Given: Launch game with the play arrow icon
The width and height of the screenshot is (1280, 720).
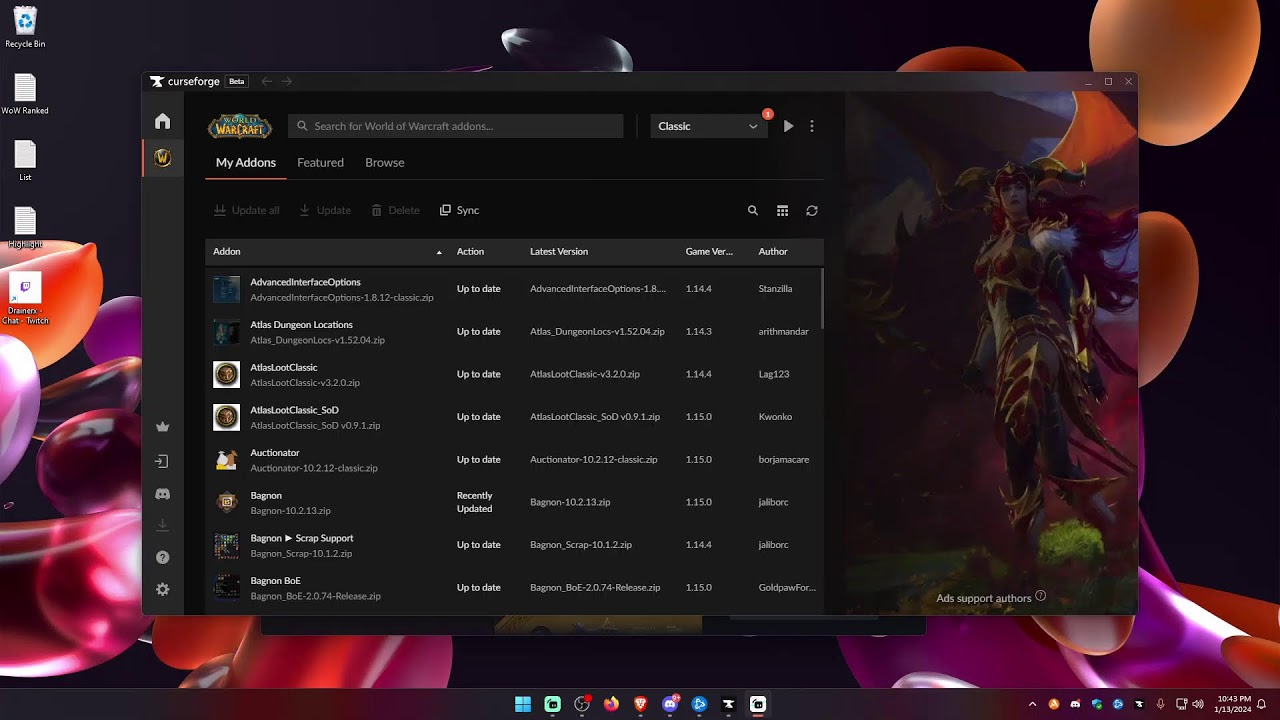Looking at the screenshot, I should (x=788, y=126).
